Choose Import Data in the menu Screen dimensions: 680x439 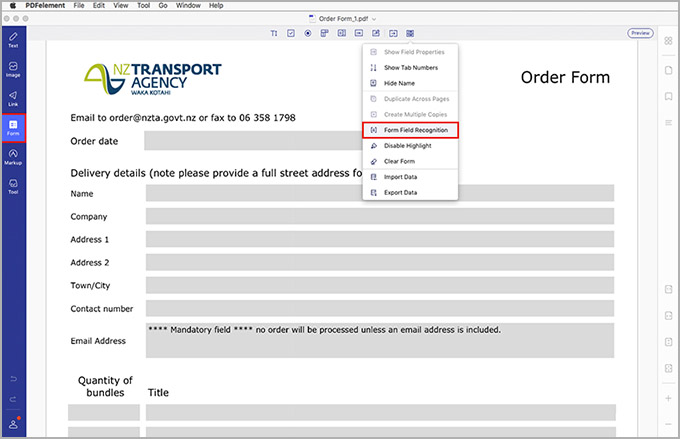click(x=410, y=177)
